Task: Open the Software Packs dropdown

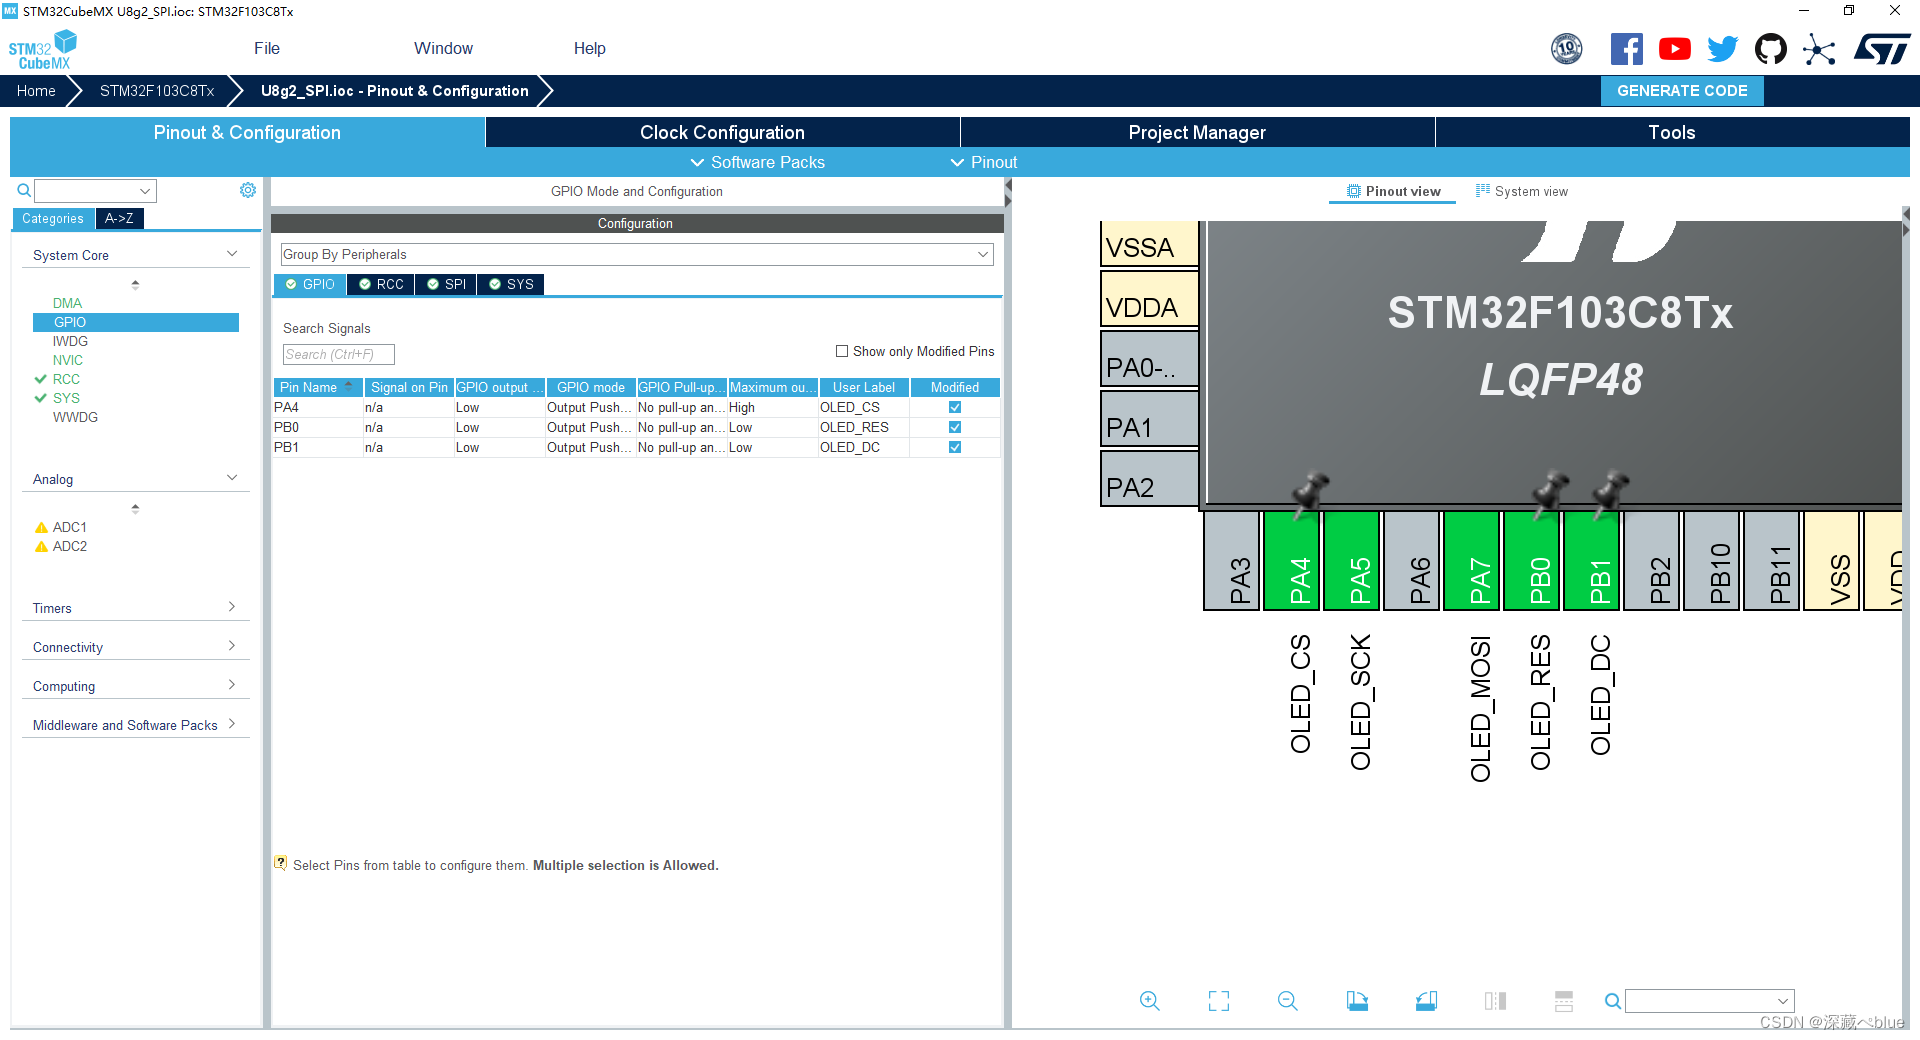Action: [757, 162]
